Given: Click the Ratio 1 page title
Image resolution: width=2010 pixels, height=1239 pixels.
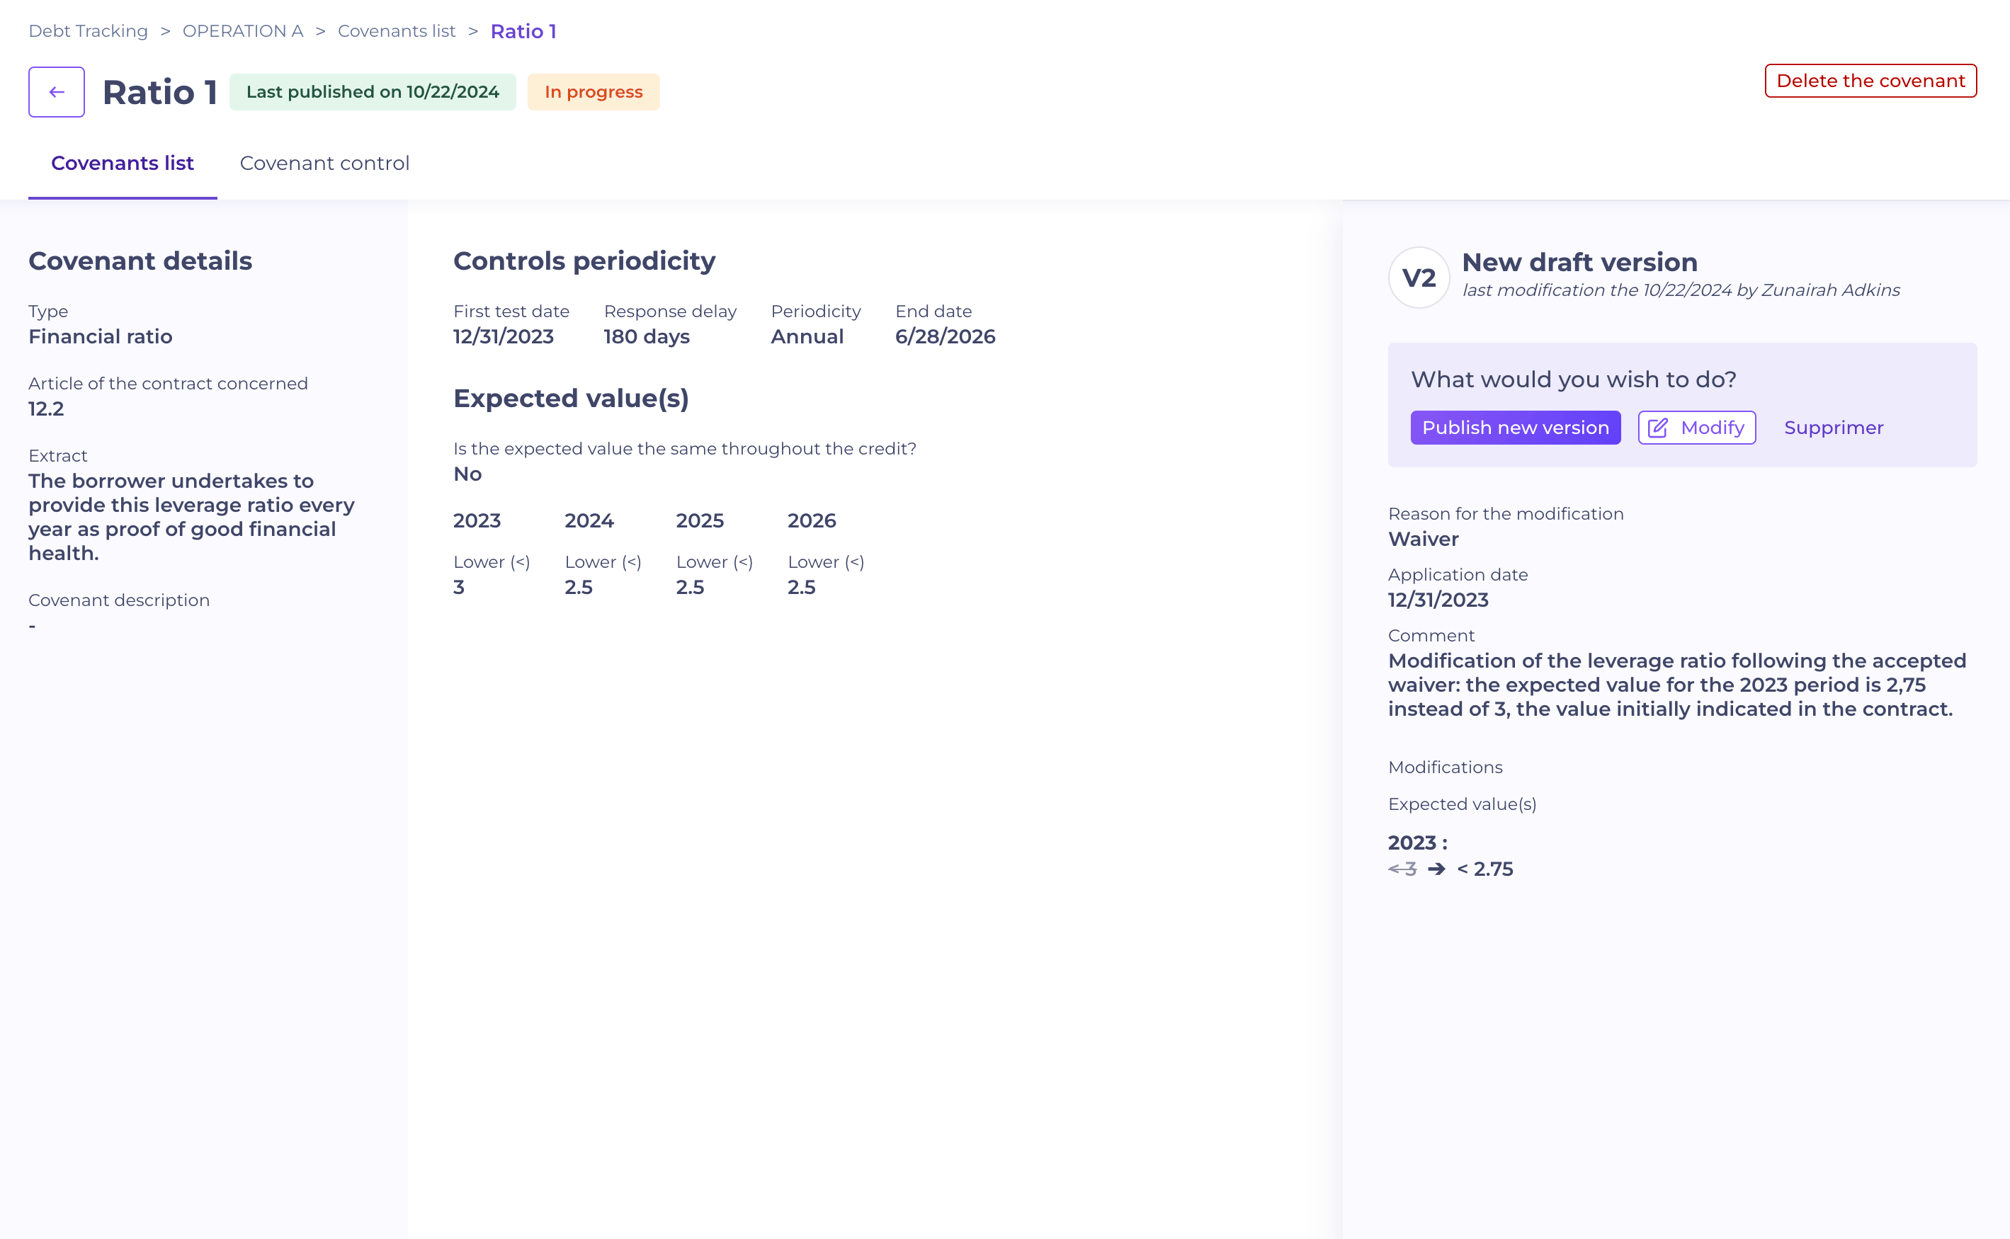Looking at the screenshot, I should tap(160, 92).
